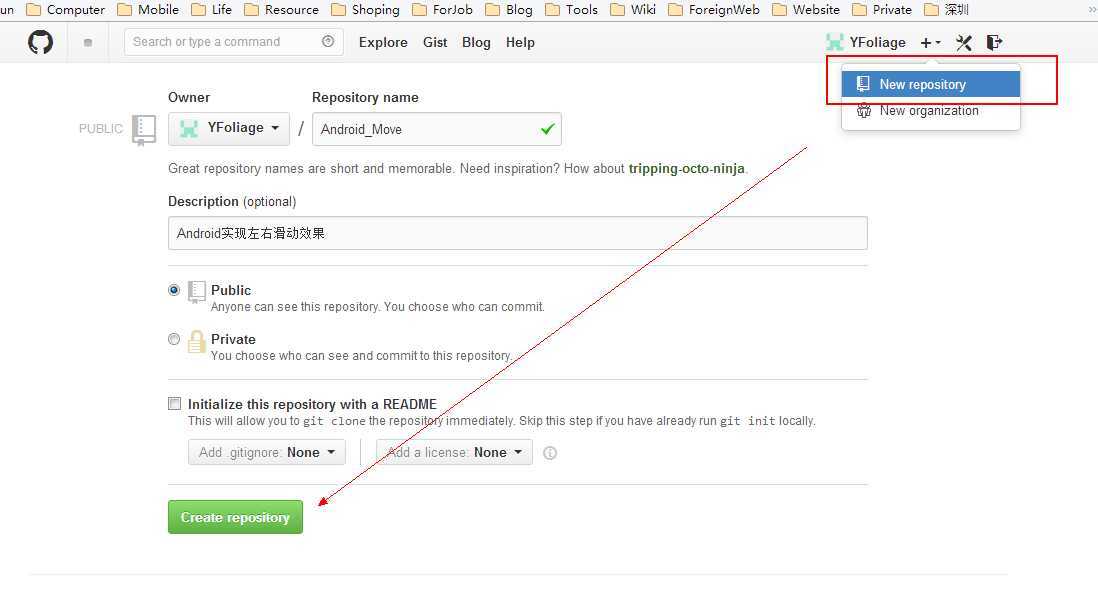
Task: Open the Website bookmarks folder
Action: [x=806, y=10]
